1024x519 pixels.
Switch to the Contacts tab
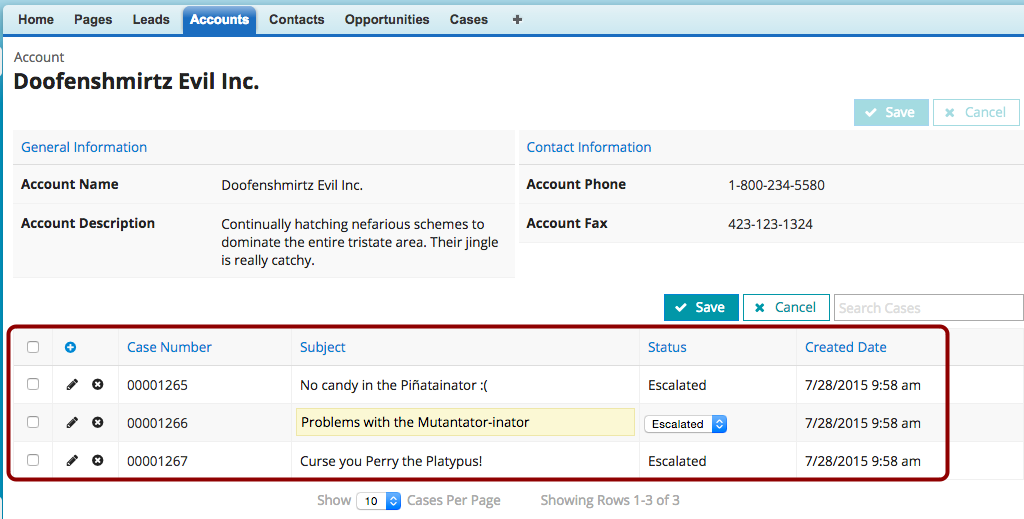coord(297,20)
